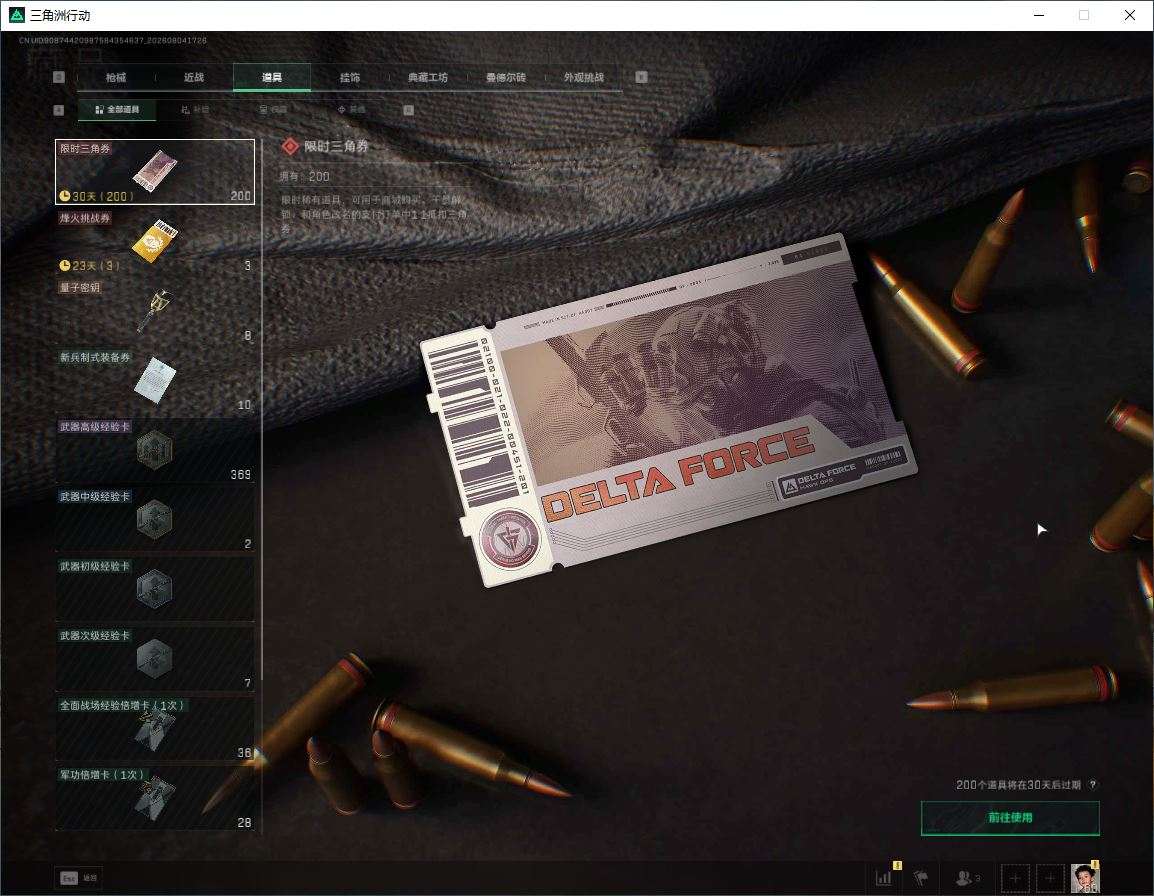Open the player avatar portrait
The width and height of the screenshot is (1154, 896).
pos(1085,878)
